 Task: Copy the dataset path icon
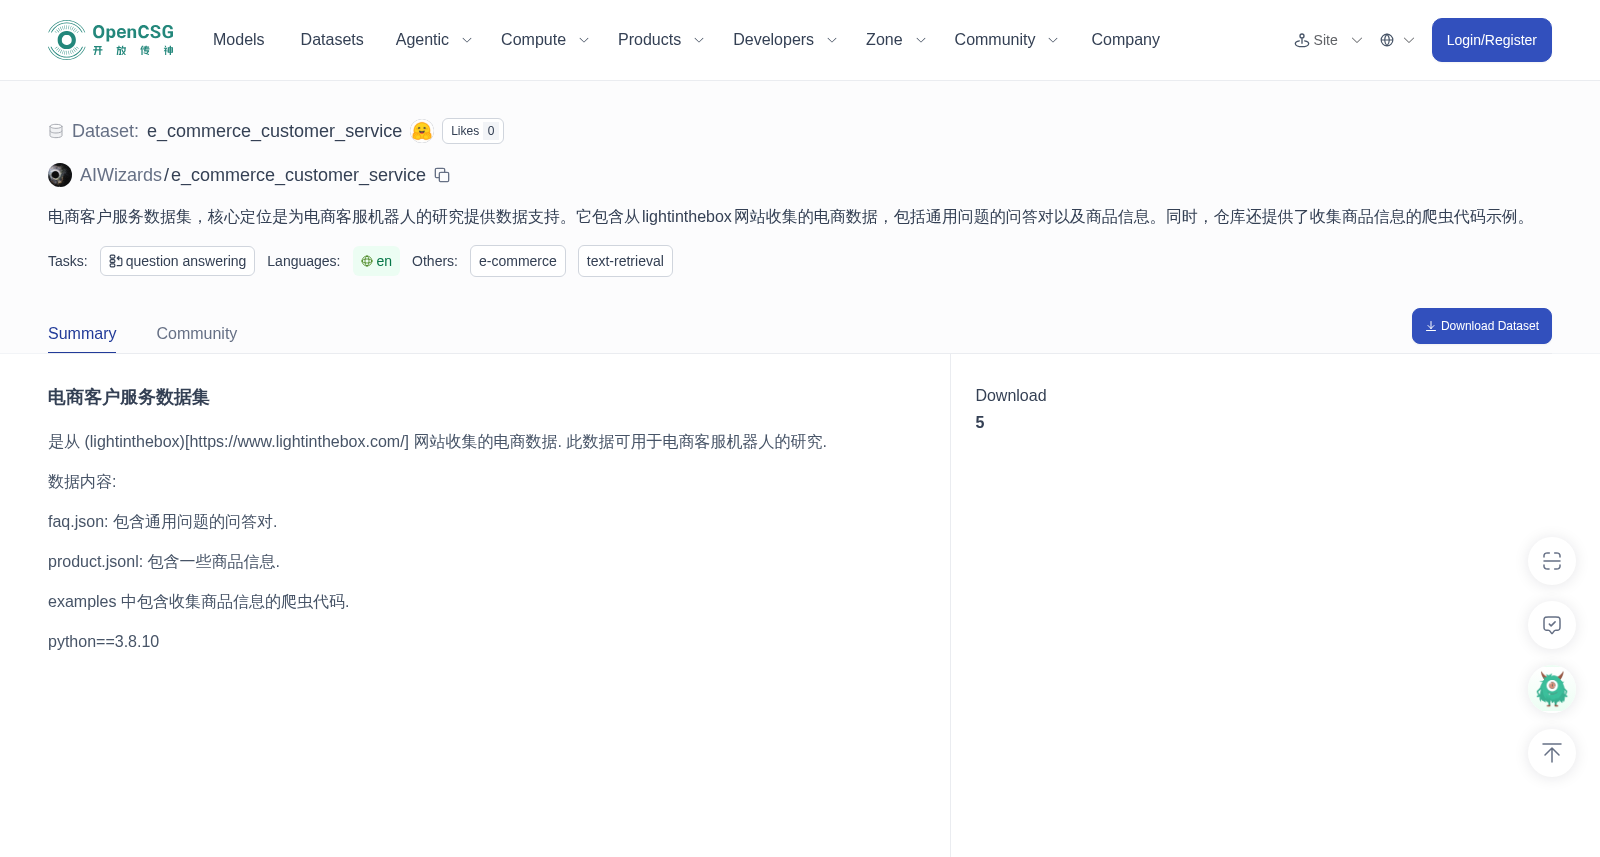[442, 175]
